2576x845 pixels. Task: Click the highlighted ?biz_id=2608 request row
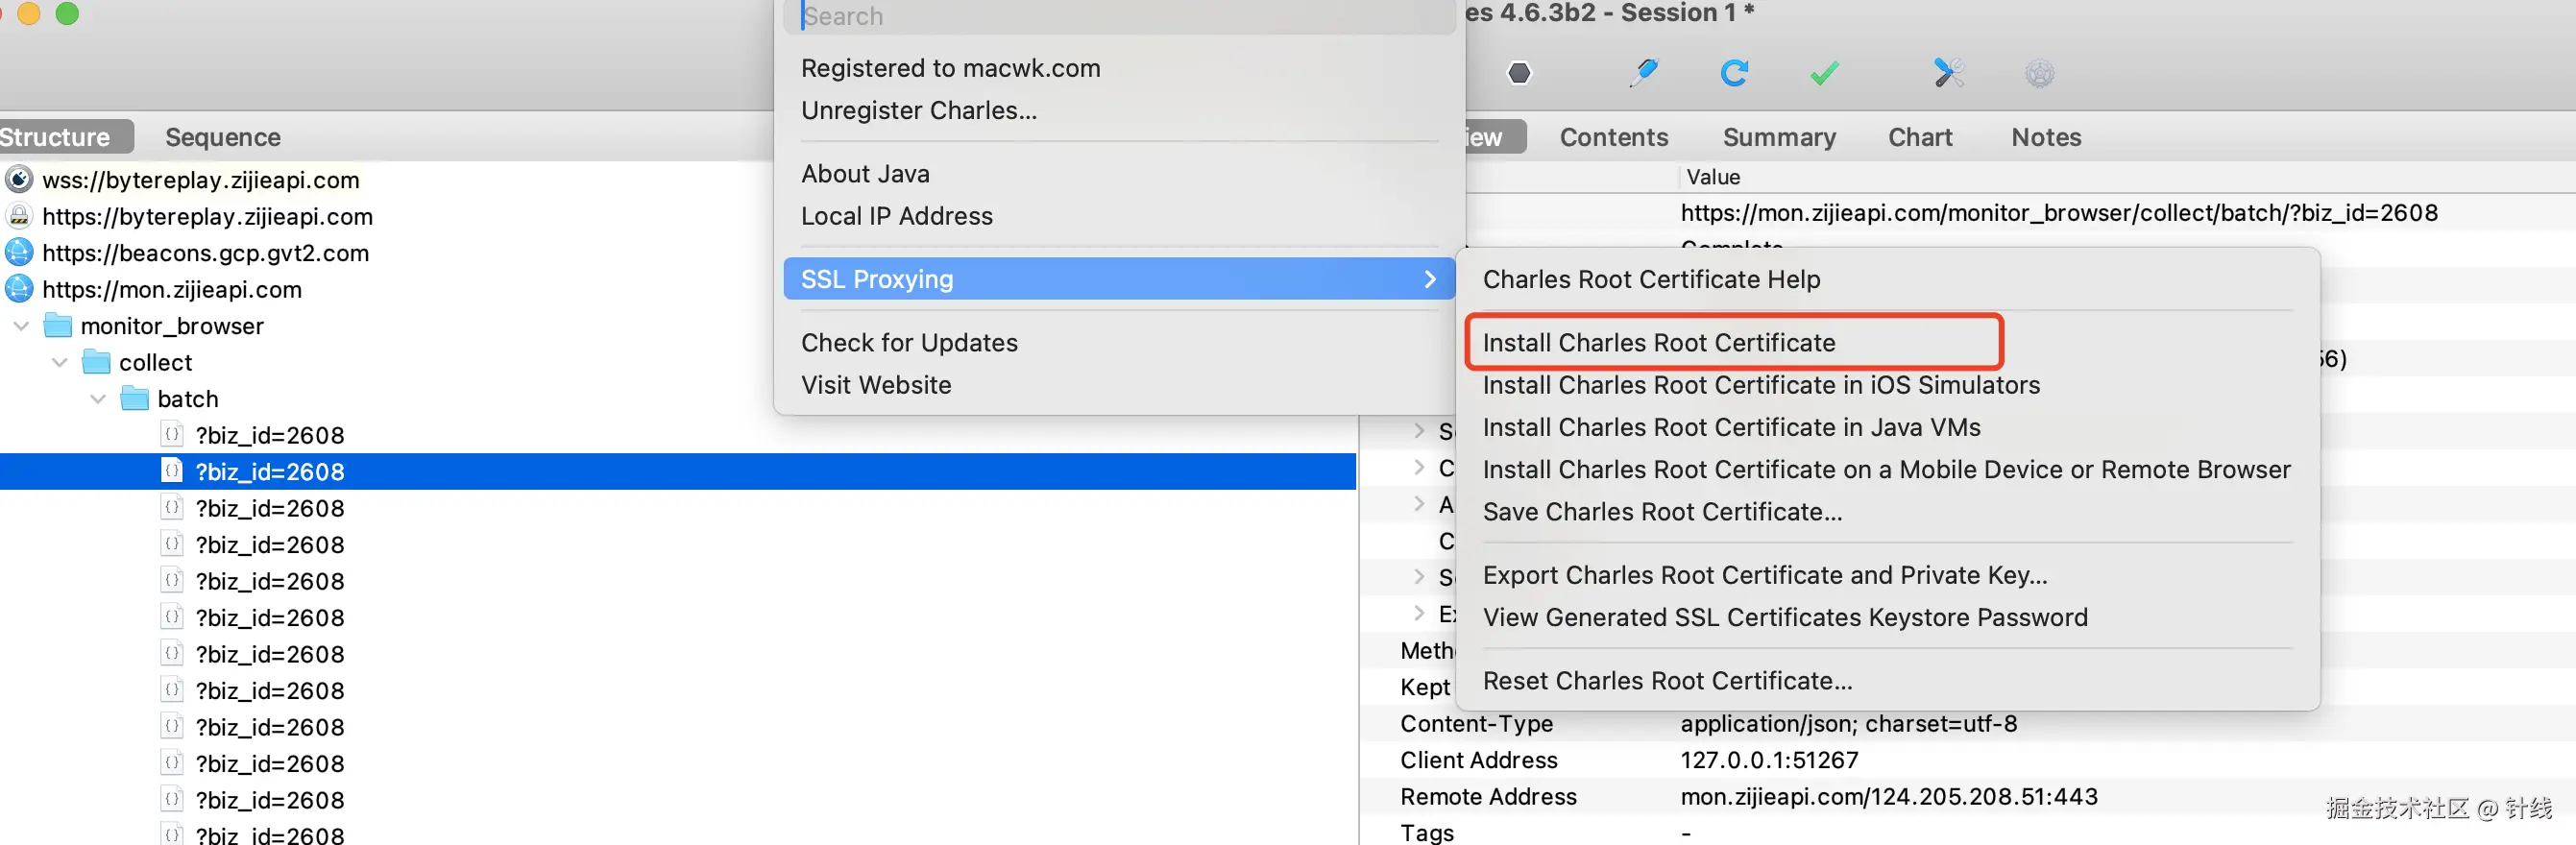coord(678,471)
